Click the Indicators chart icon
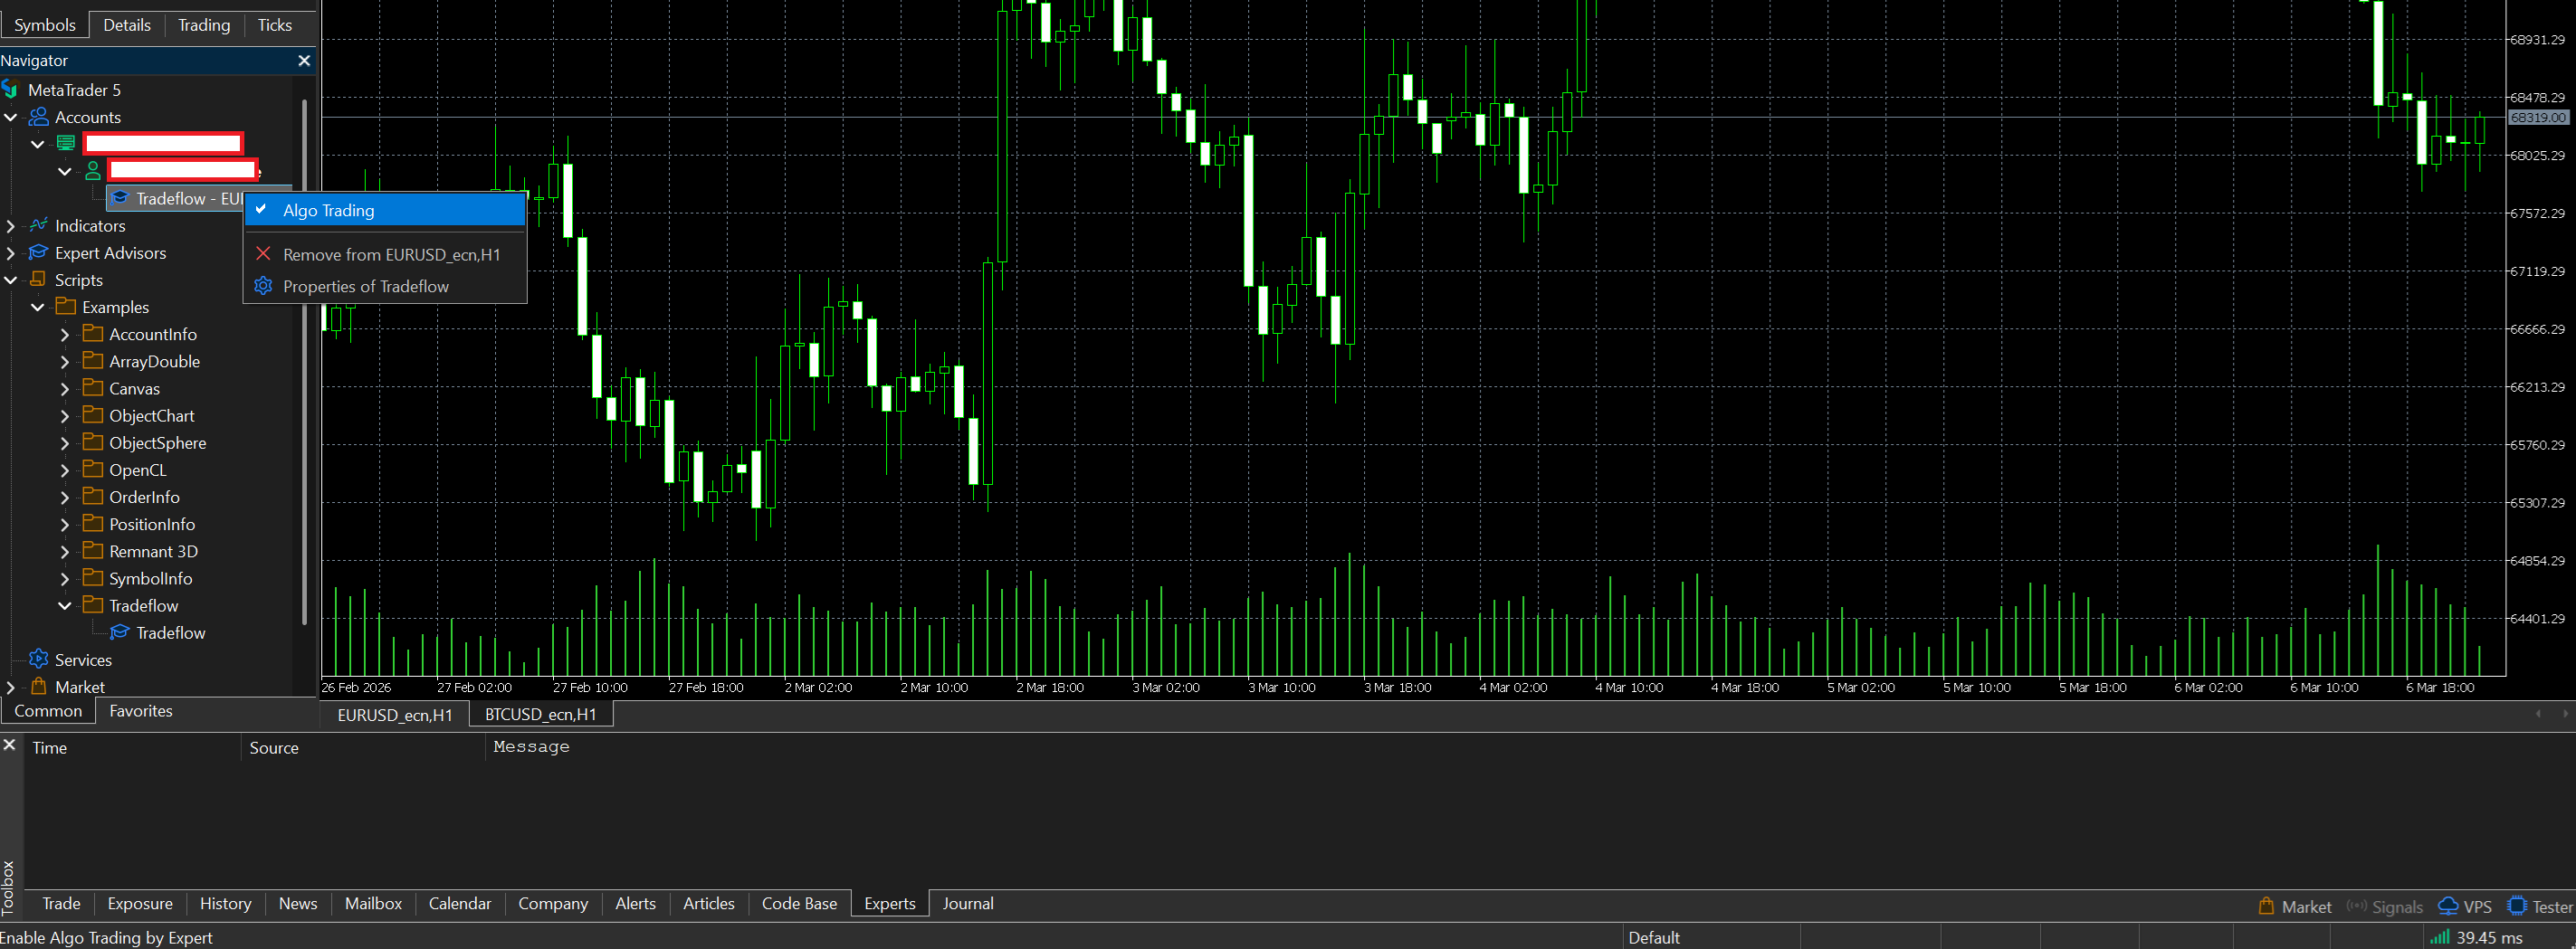Viewport: 2576px width, 949px height. (39, 226)
